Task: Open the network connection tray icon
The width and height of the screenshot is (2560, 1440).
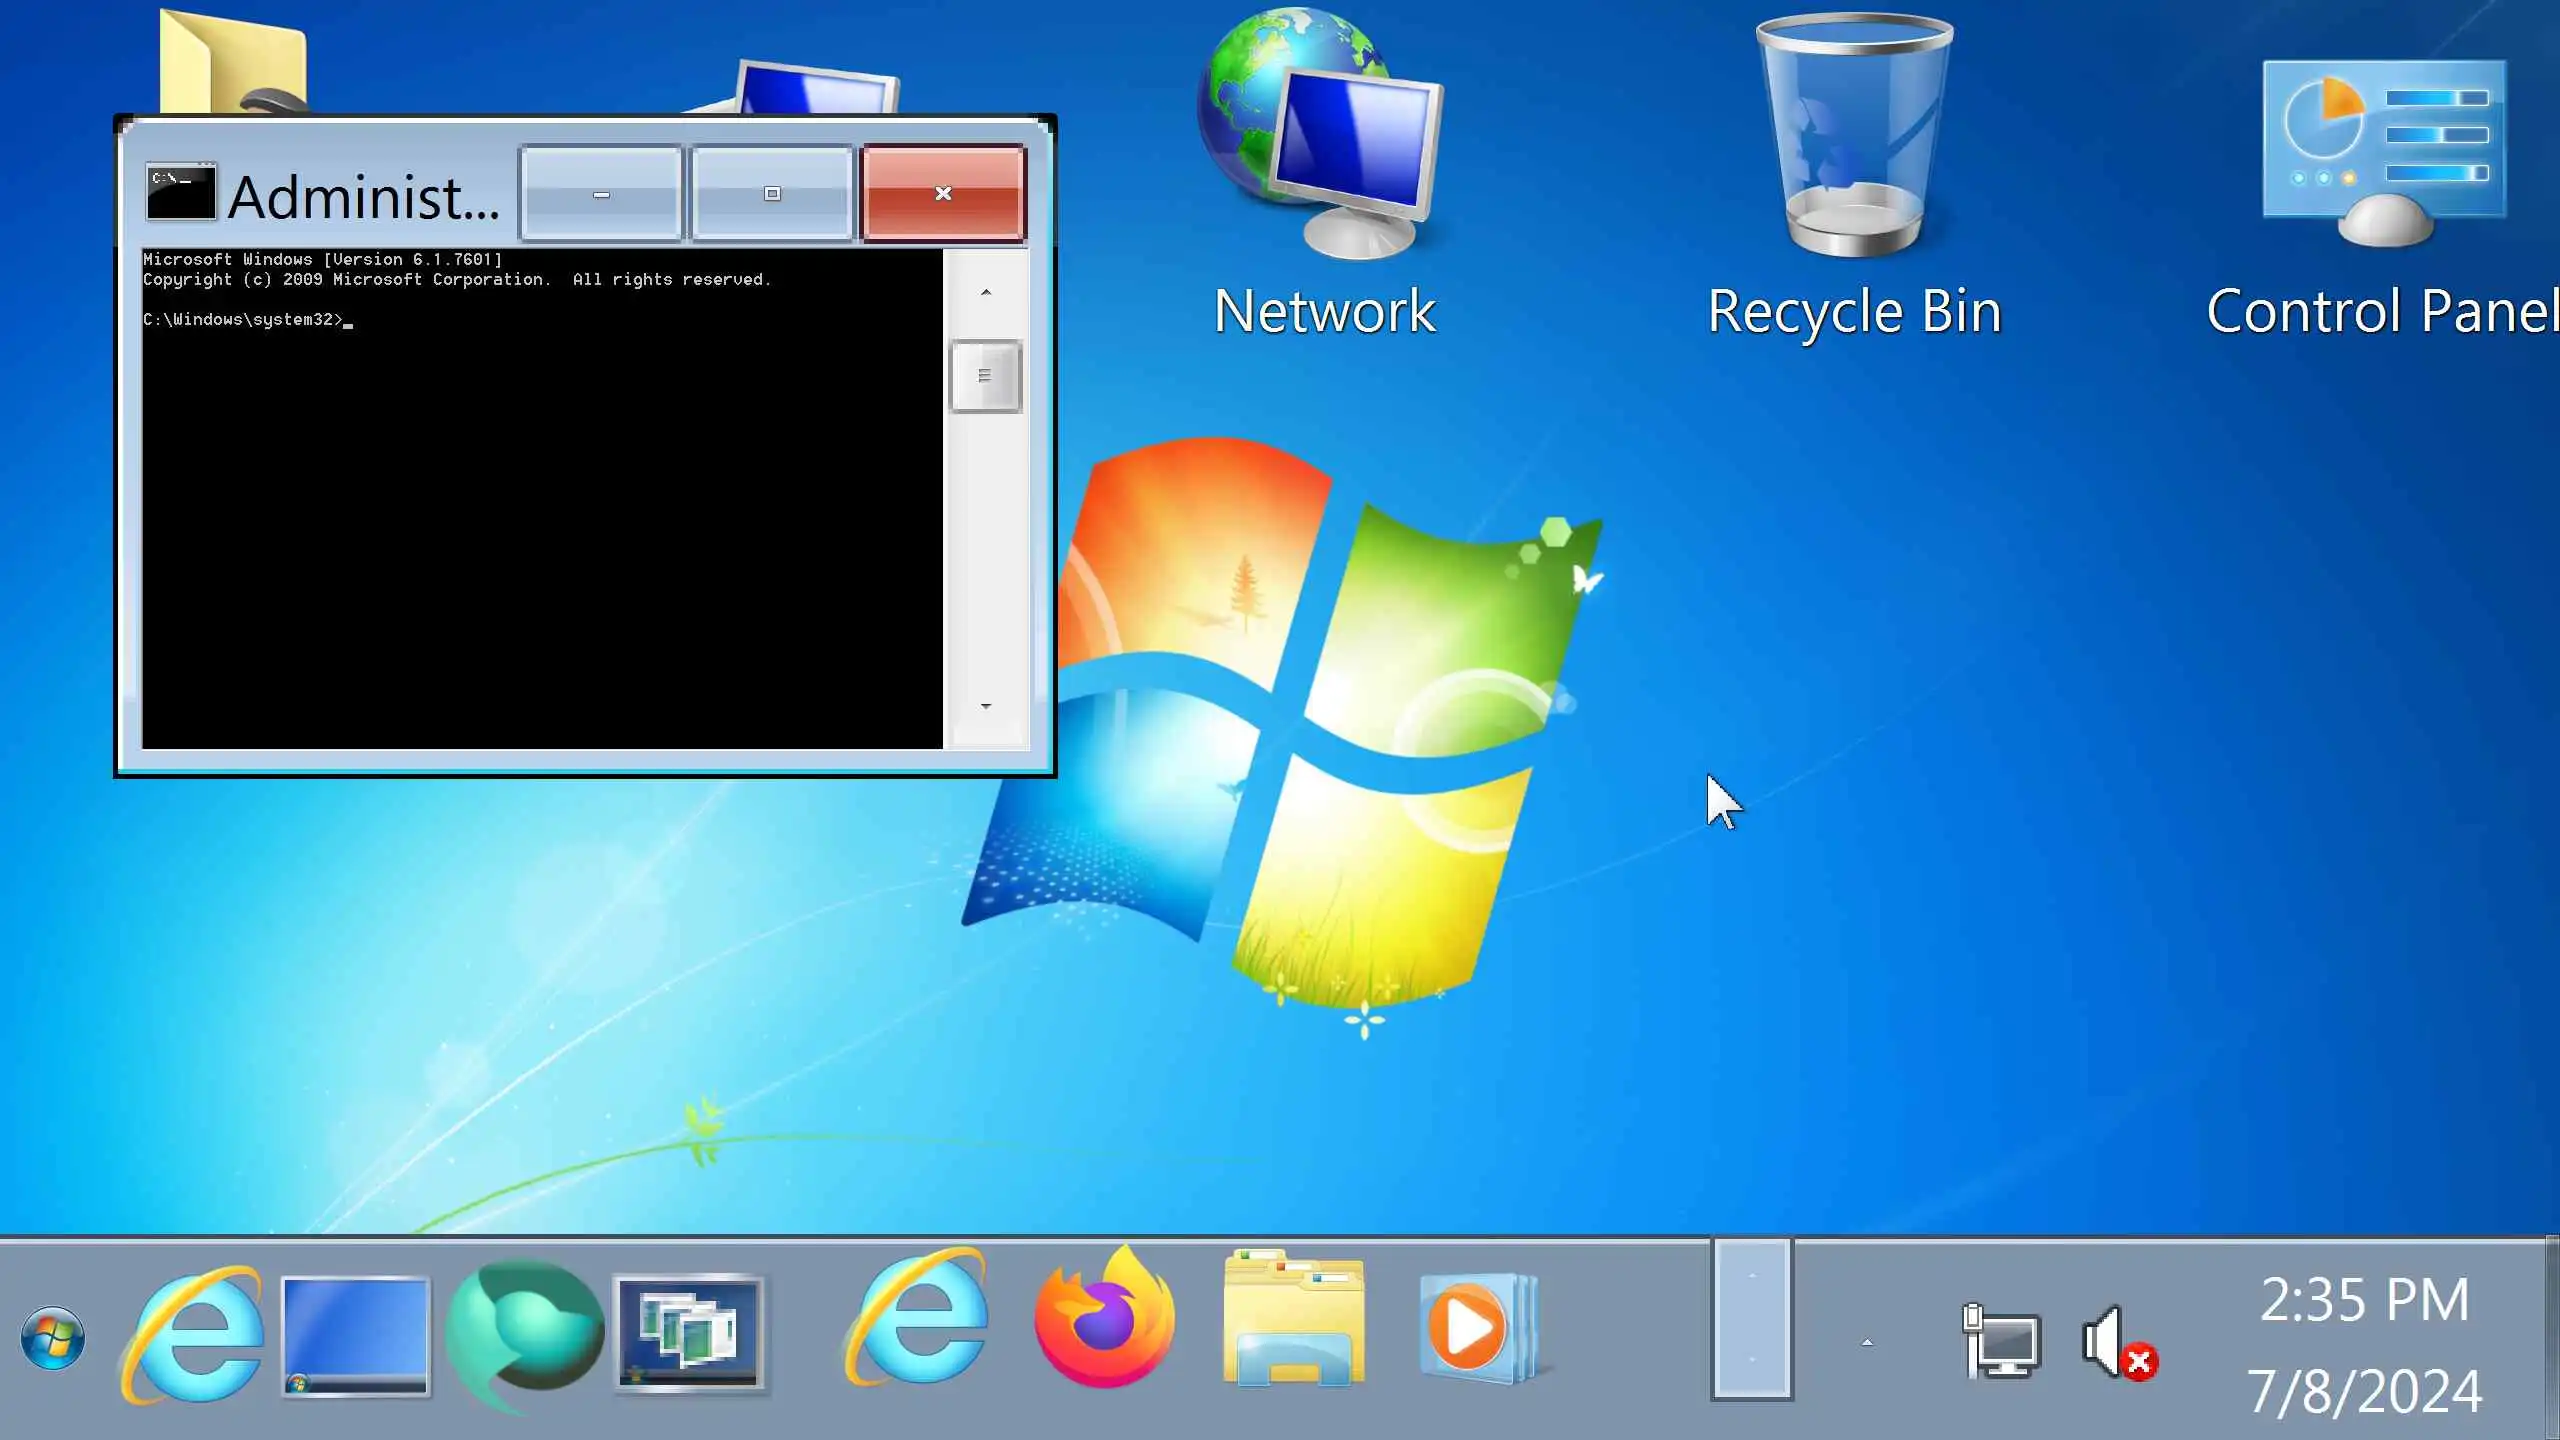Action: click(x=2000, y=1342)
